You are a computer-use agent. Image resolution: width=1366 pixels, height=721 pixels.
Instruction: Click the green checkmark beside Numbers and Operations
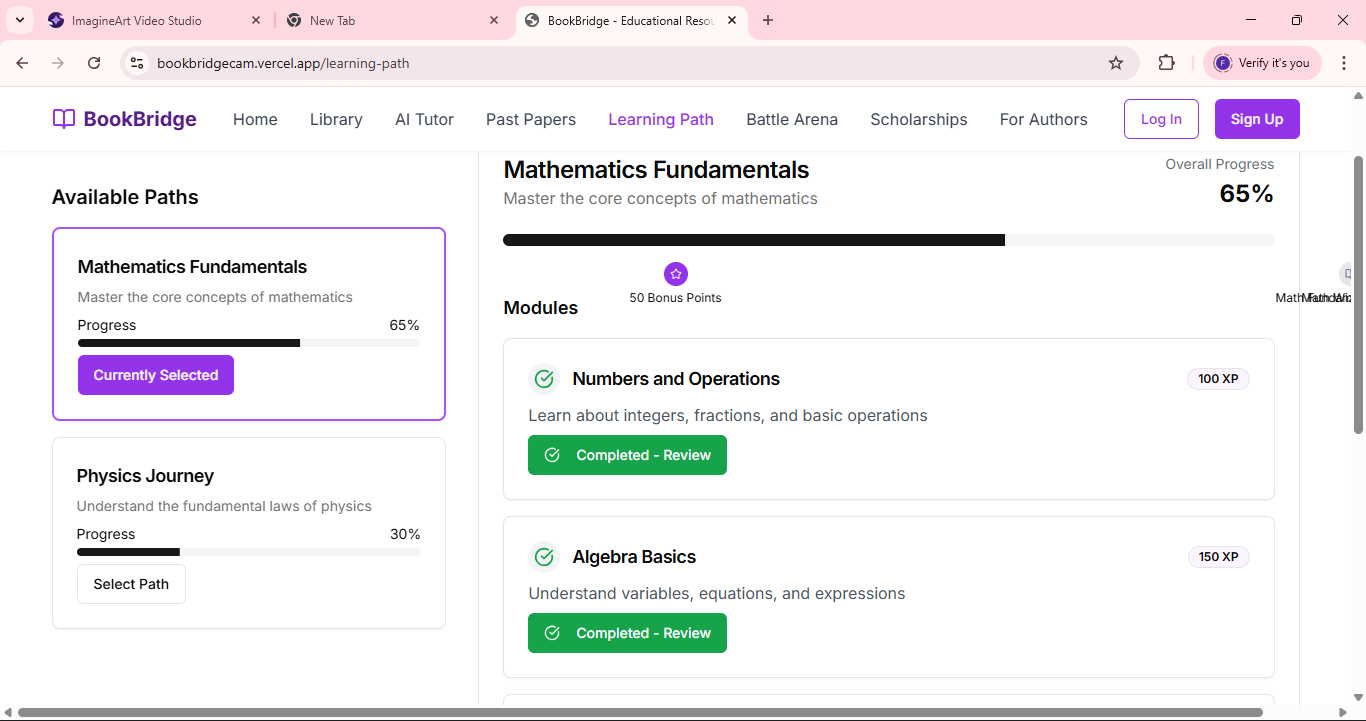[x=544, y=379]
